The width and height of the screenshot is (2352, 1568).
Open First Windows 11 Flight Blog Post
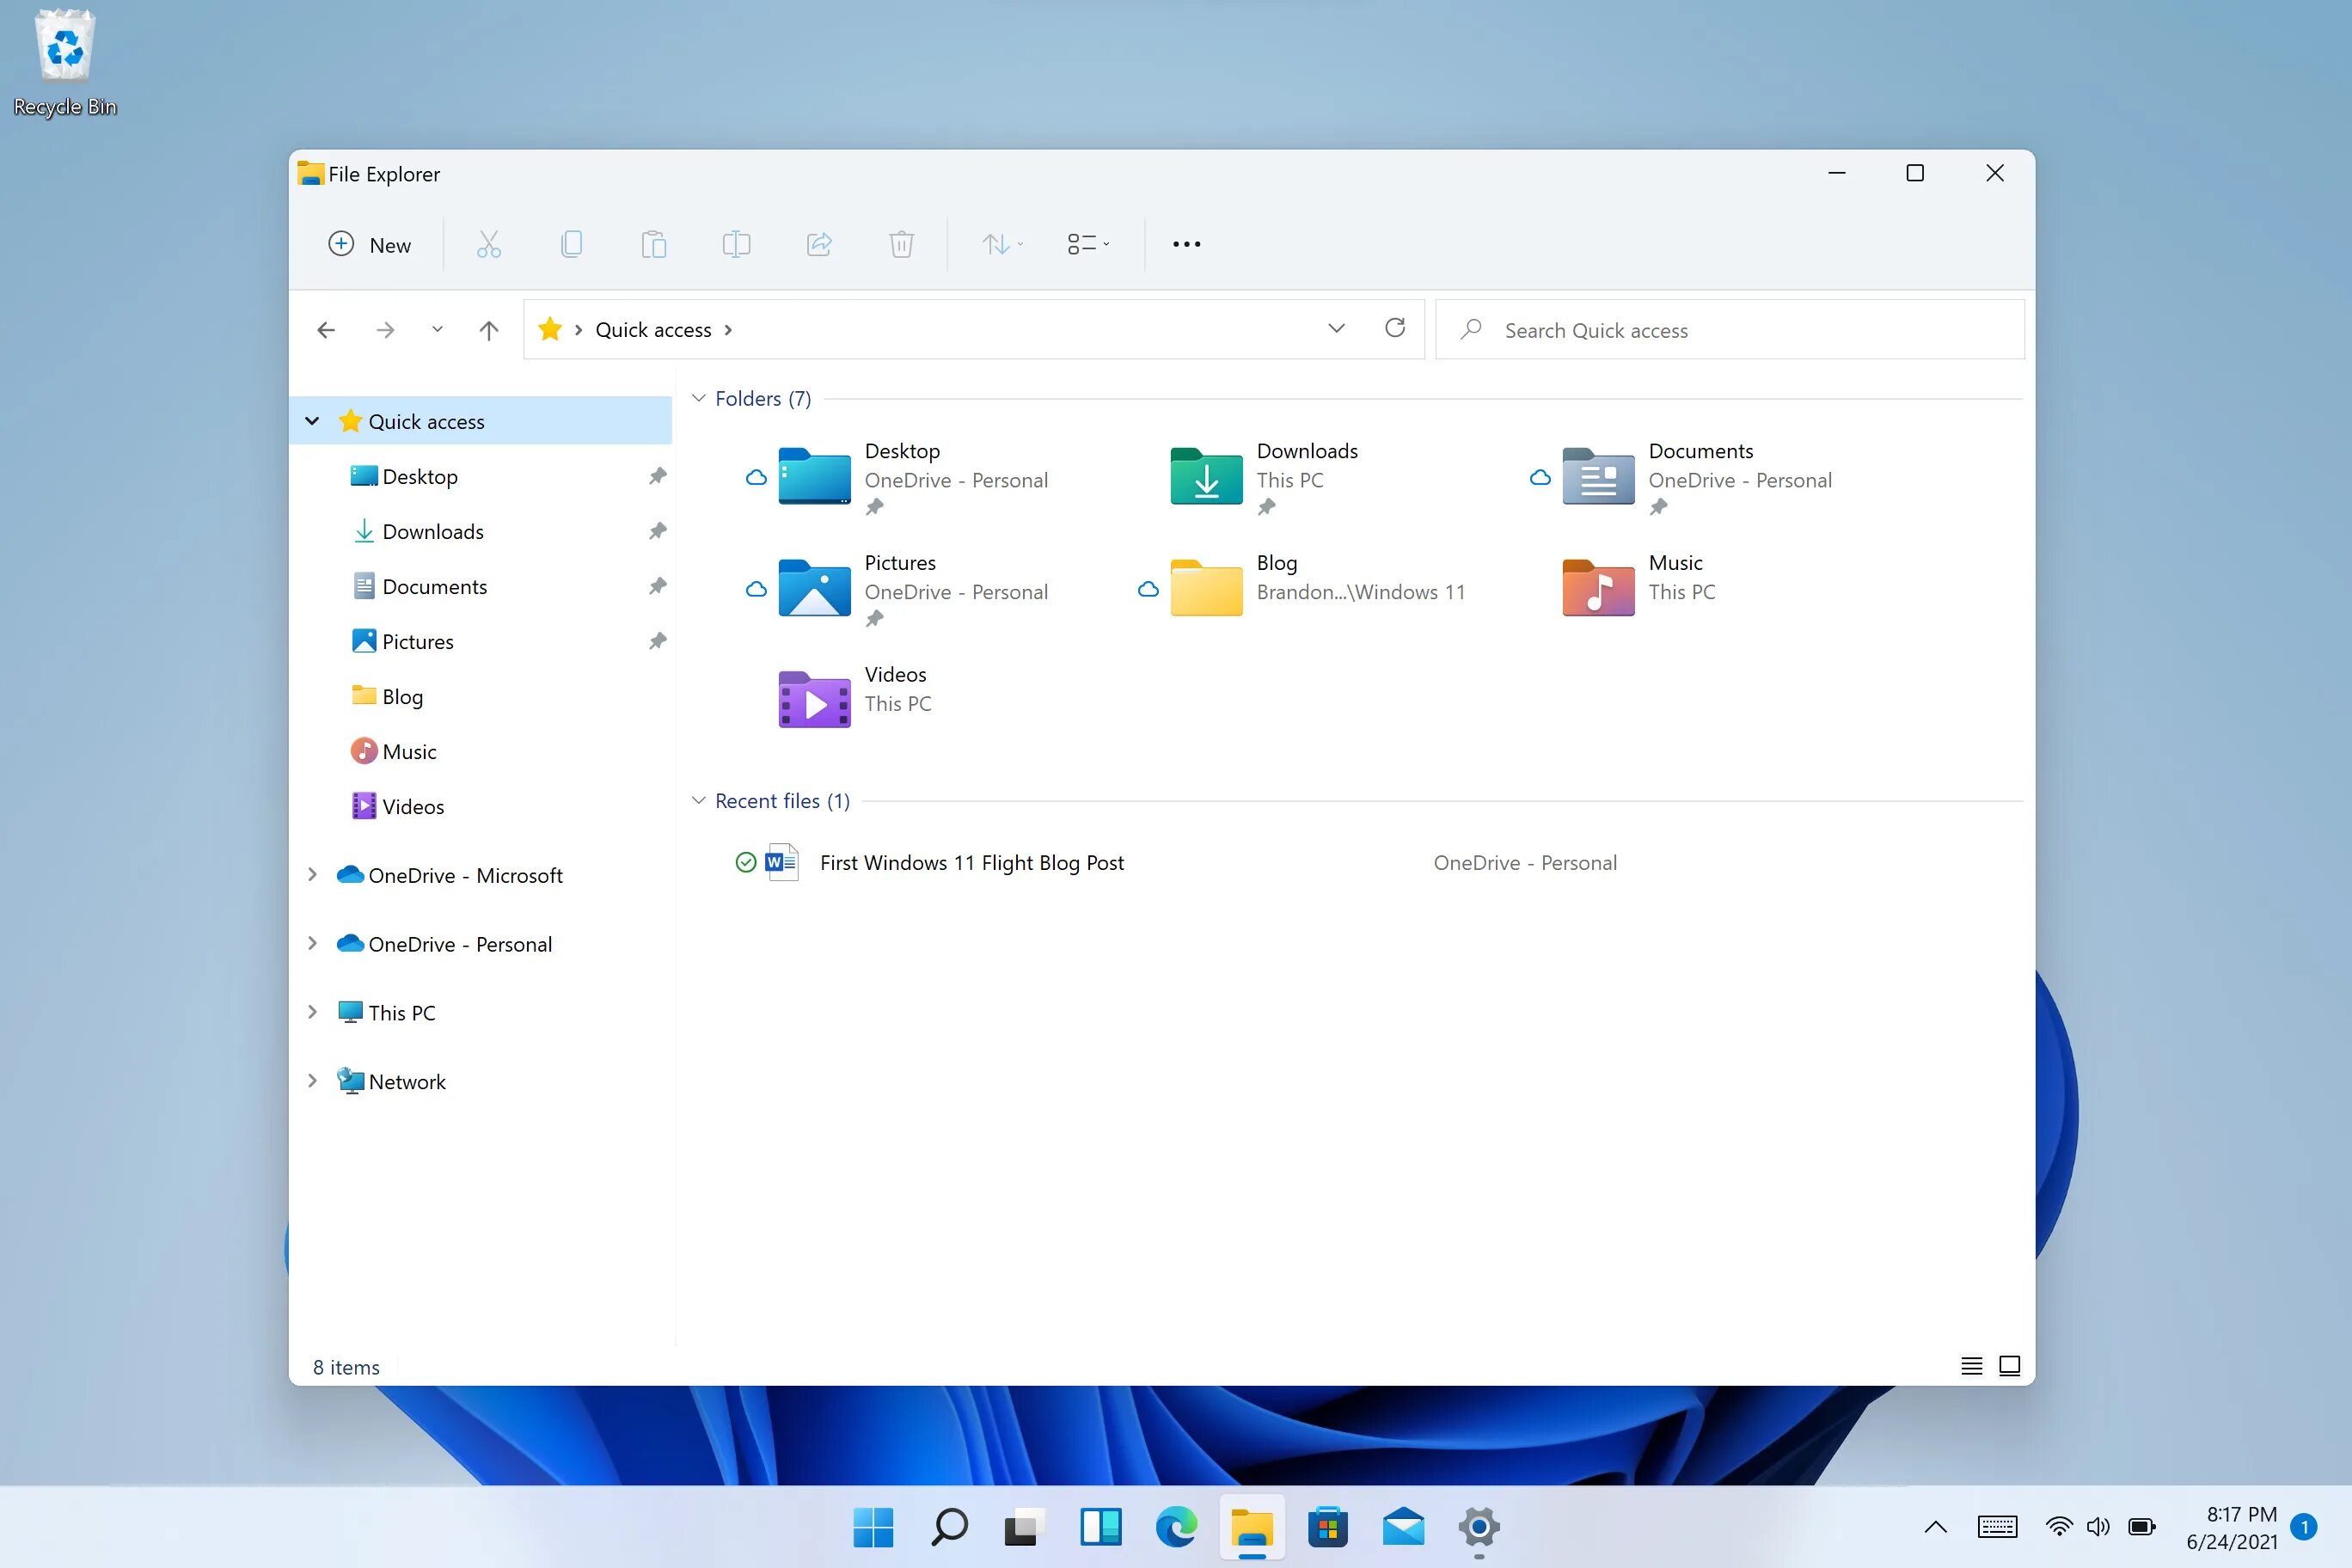(971, 861)
